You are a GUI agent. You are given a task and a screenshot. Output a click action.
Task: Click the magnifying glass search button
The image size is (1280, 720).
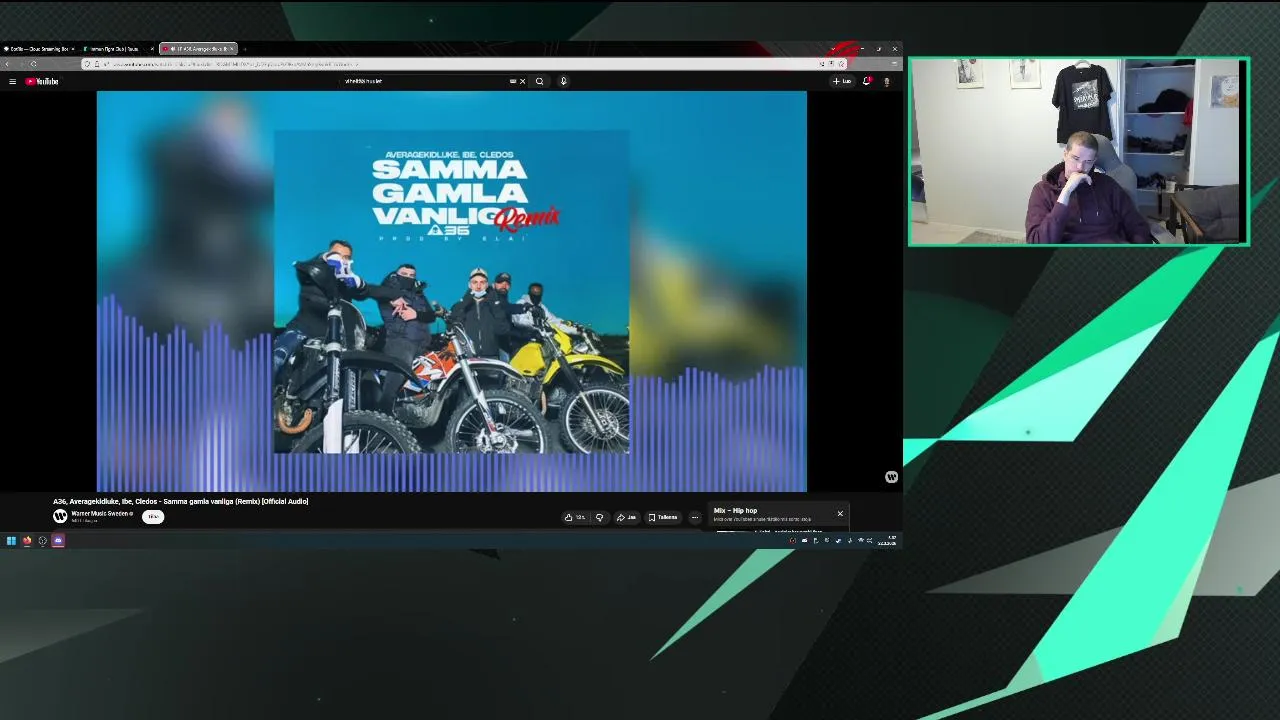[540, 81]
